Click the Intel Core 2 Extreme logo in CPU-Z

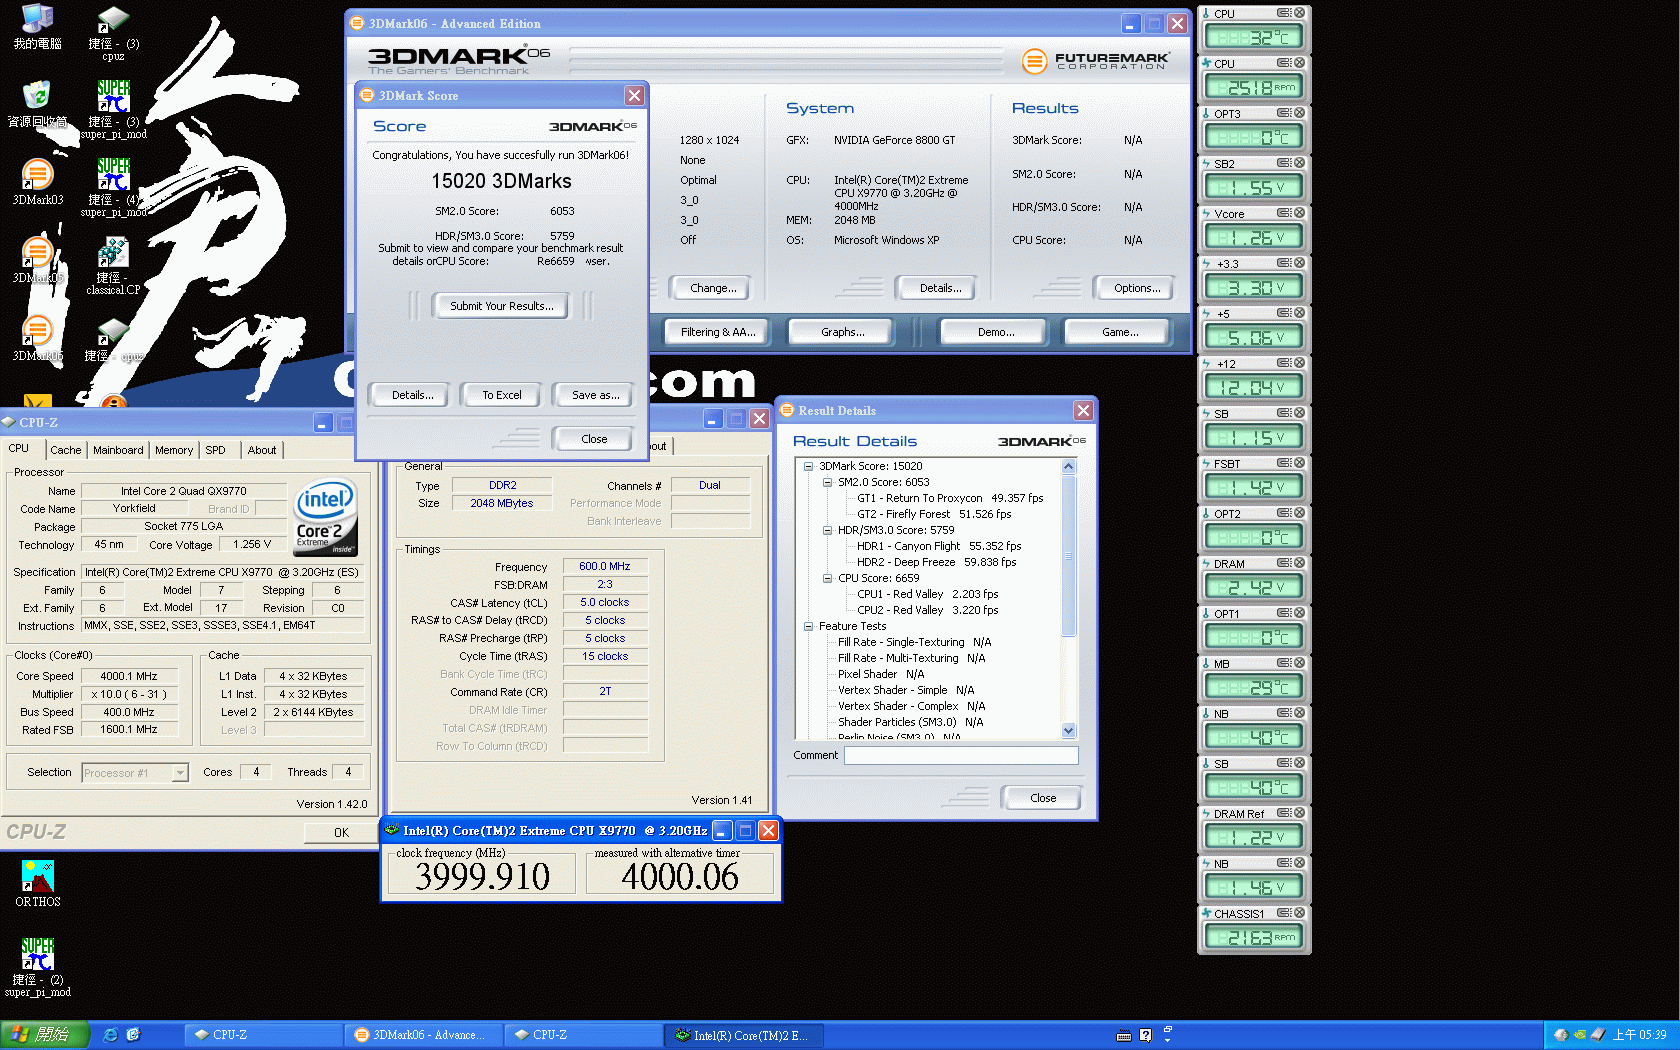click(x=326, y=518)
